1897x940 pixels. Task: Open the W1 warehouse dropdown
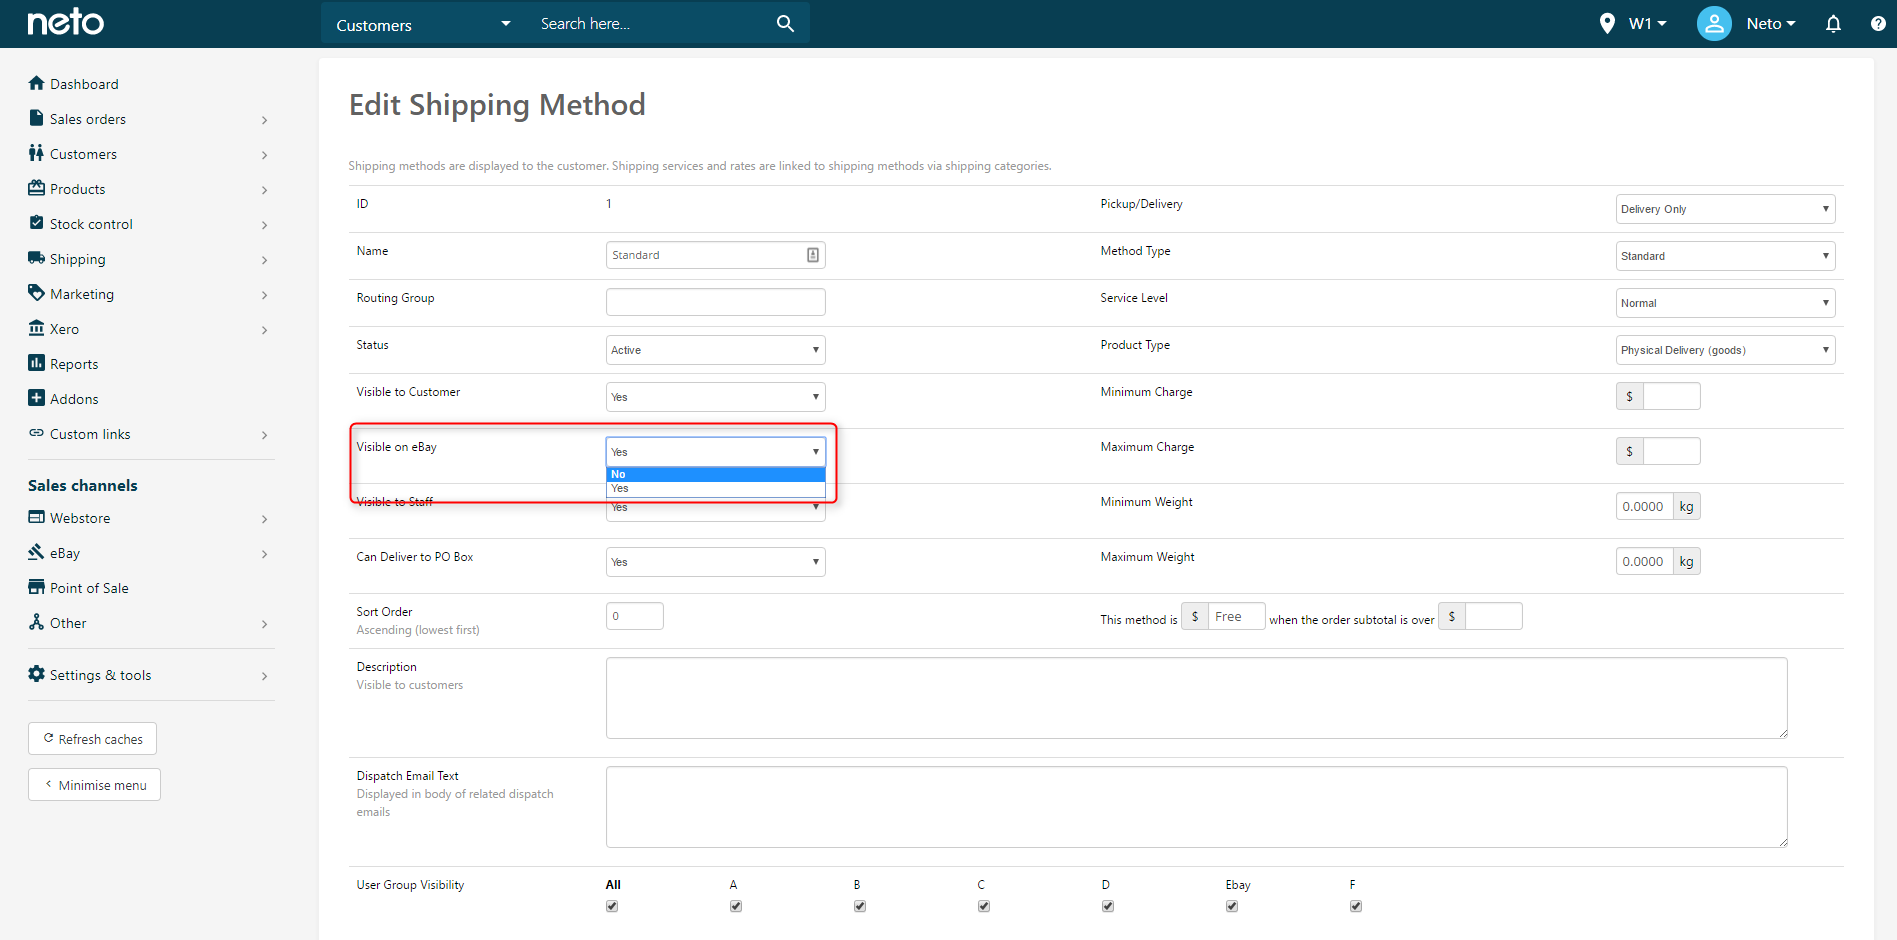[1647, 23]
